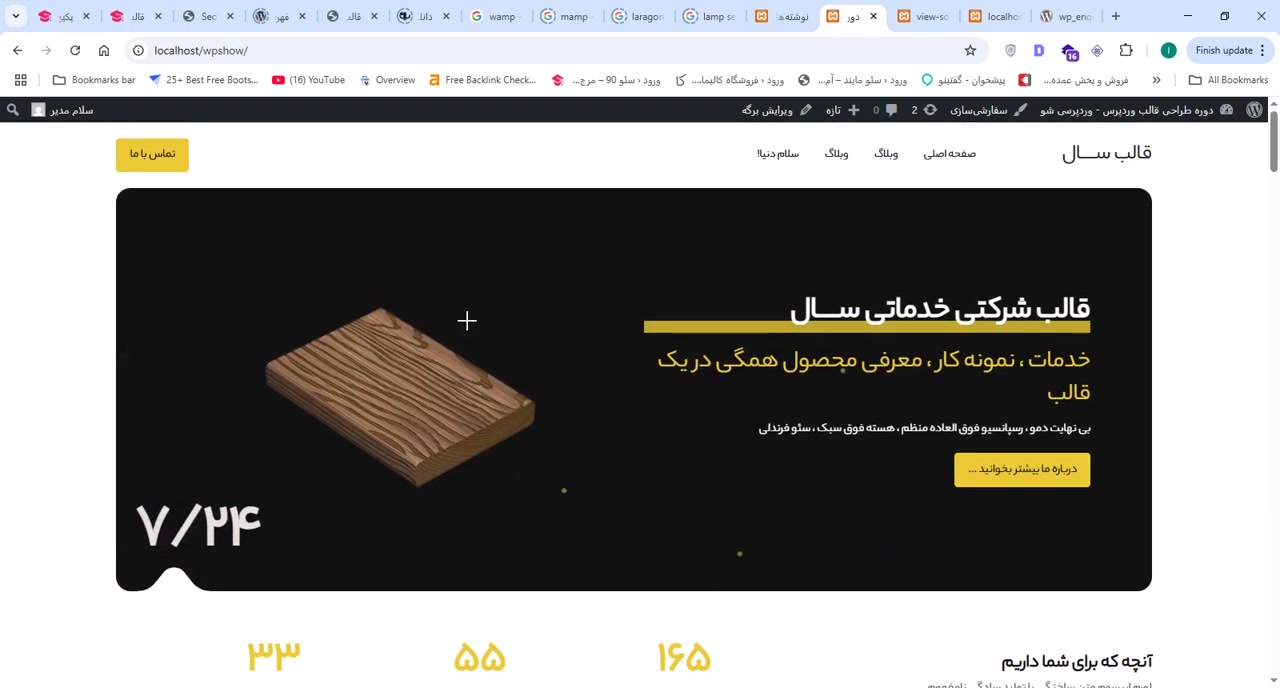Screen dimensions: 1280x688
Task: Click the home icon in the browser toolbar
Action: (104, 50)
